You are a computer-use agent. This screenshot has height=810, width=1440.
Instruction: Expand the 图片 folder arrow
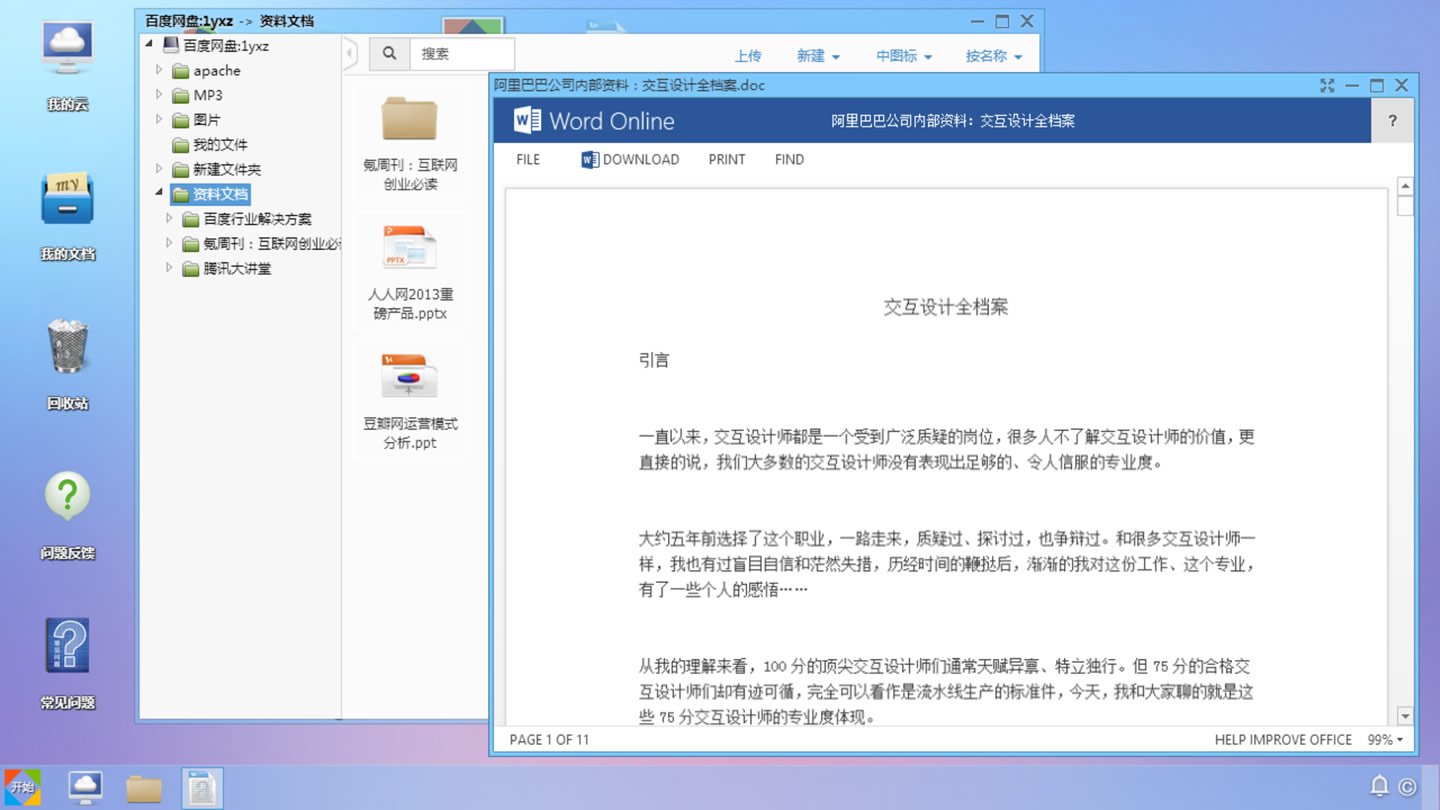click(x=159, y=119)
